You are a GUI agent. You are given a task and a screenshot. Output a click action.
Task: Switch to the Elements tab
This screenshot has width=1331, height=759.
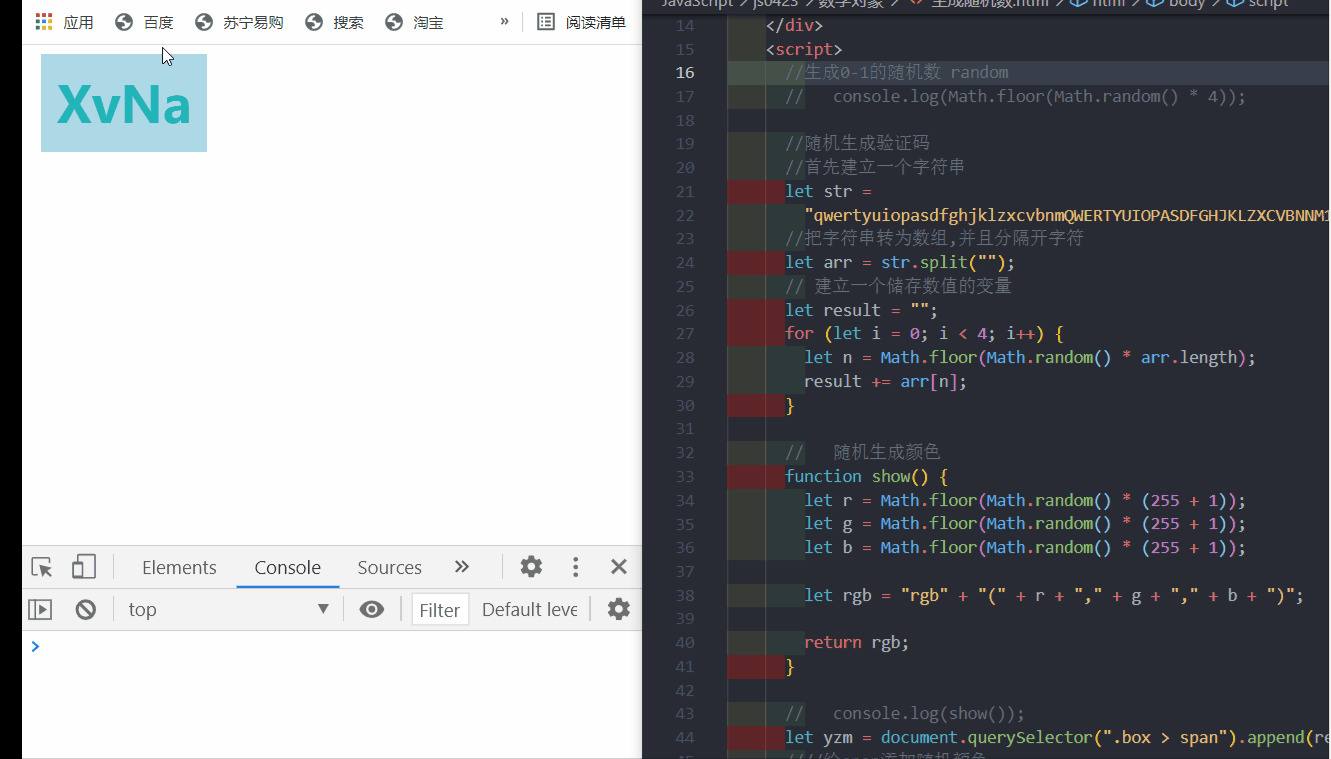(x=179, y=567)
